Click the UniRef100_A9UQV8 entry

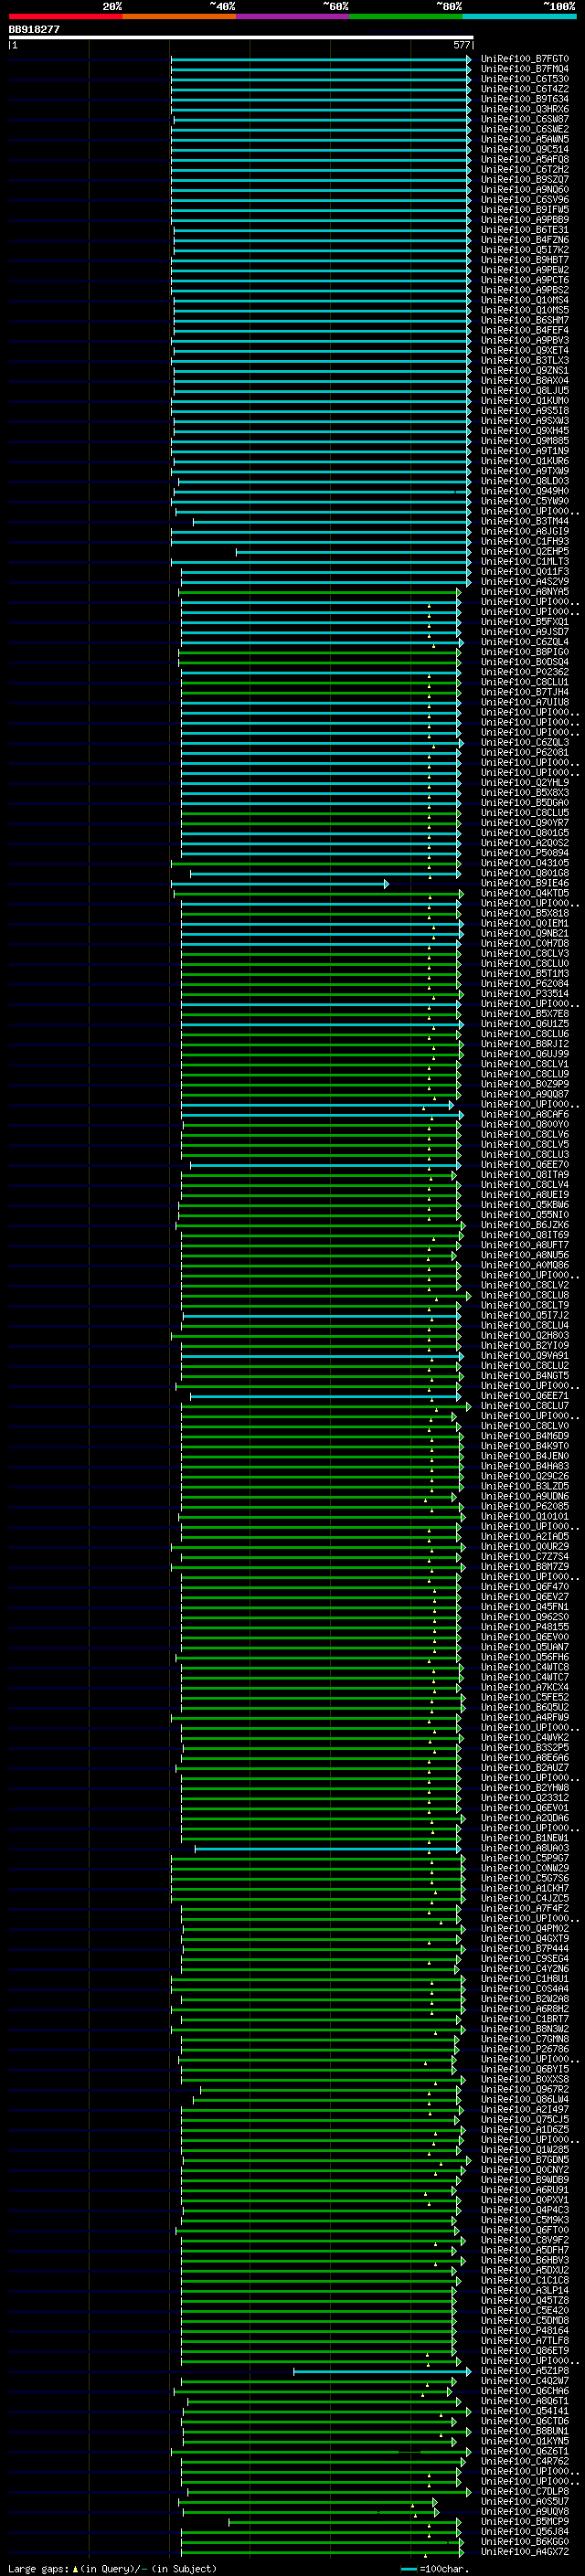click(525, 2512)
